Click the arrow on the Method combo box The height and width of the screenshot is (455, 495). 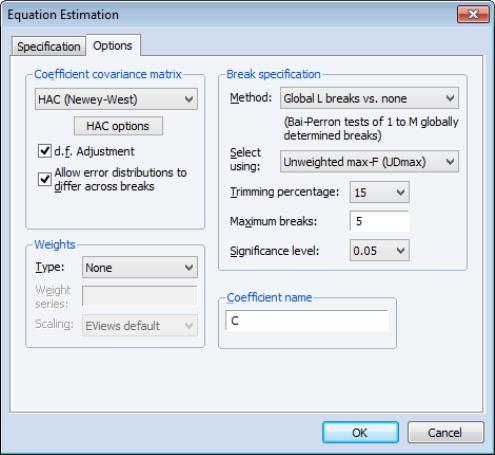click(450, 98)
